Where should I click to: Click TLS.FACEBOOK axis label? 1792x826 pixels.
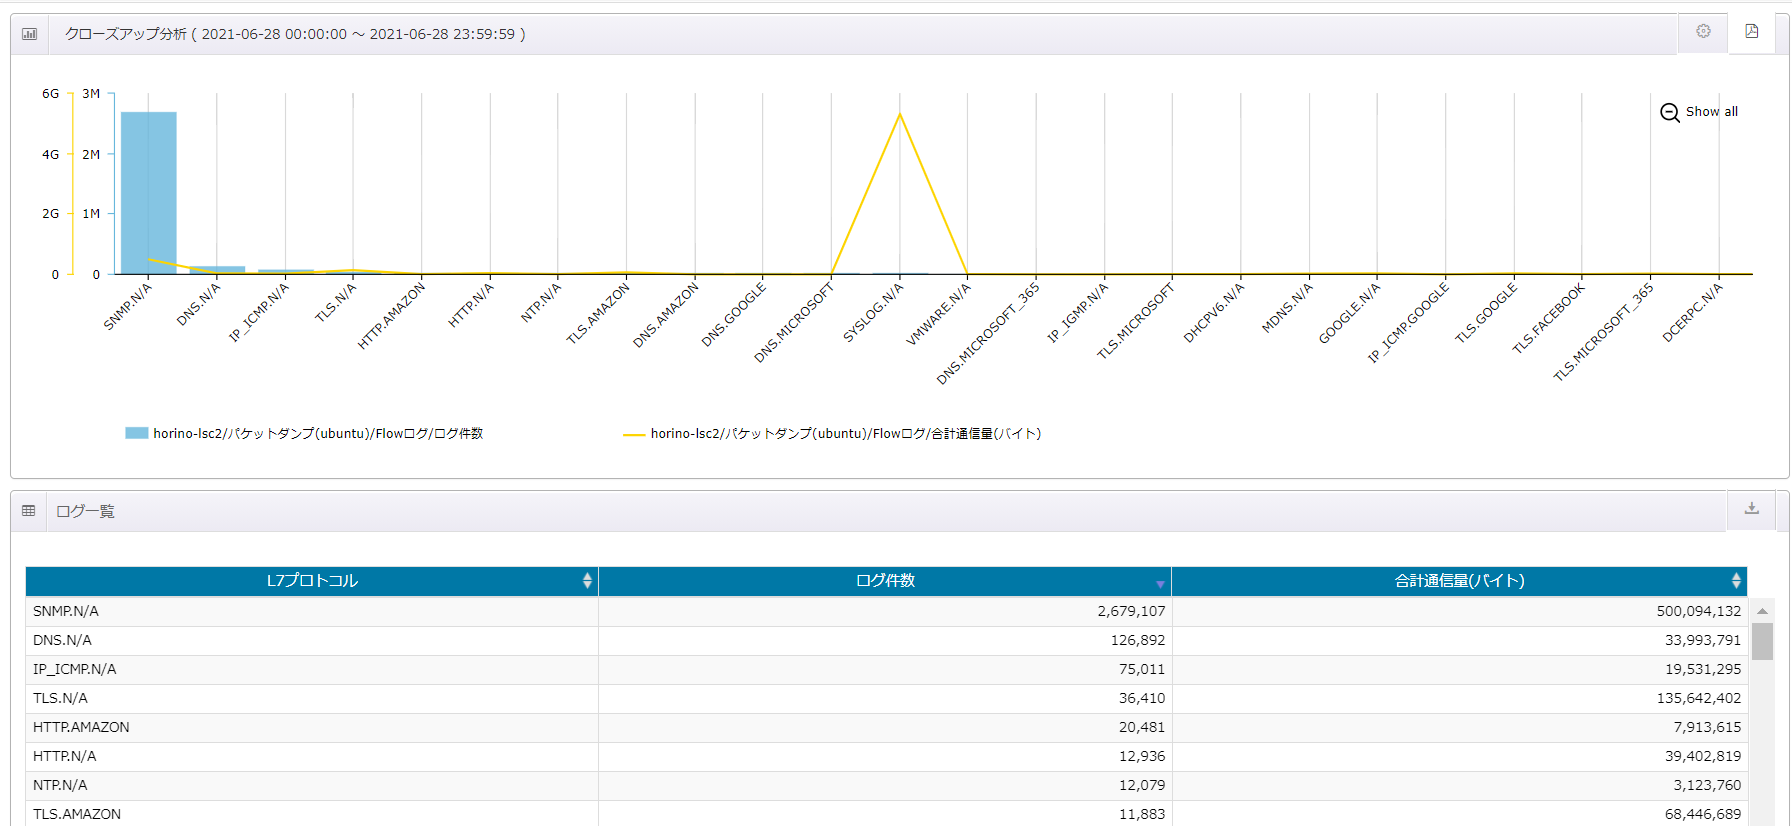(1548, 318)
